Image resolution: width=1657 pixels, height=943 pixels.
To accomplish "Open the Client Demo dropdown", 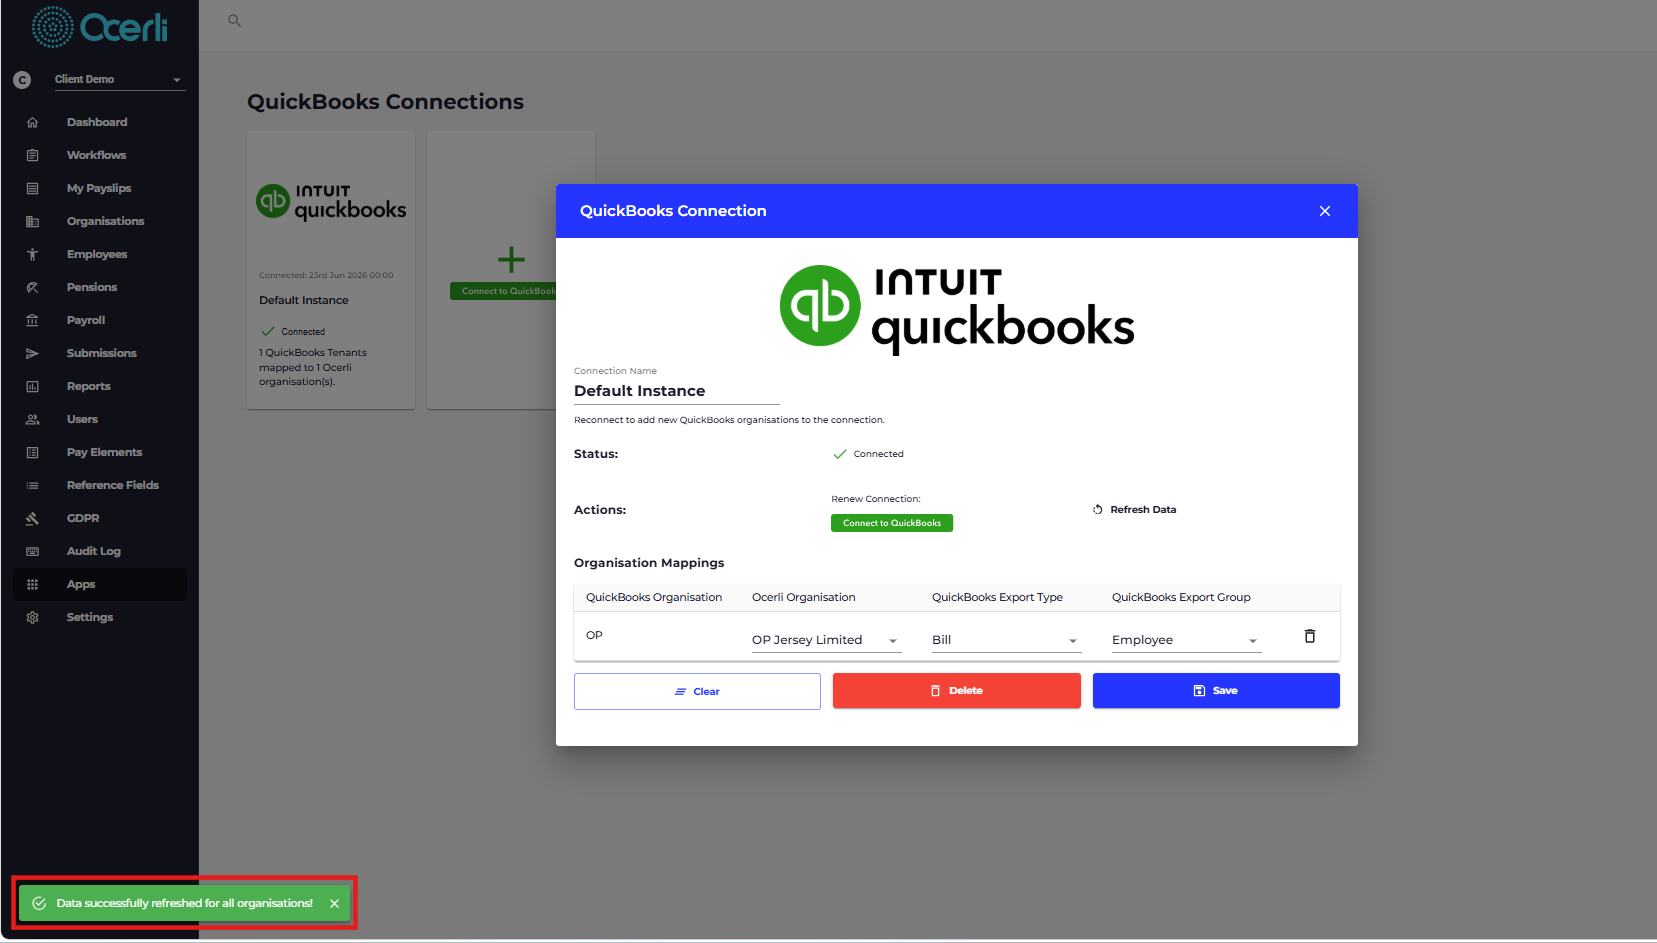I will tap(119, 79).
